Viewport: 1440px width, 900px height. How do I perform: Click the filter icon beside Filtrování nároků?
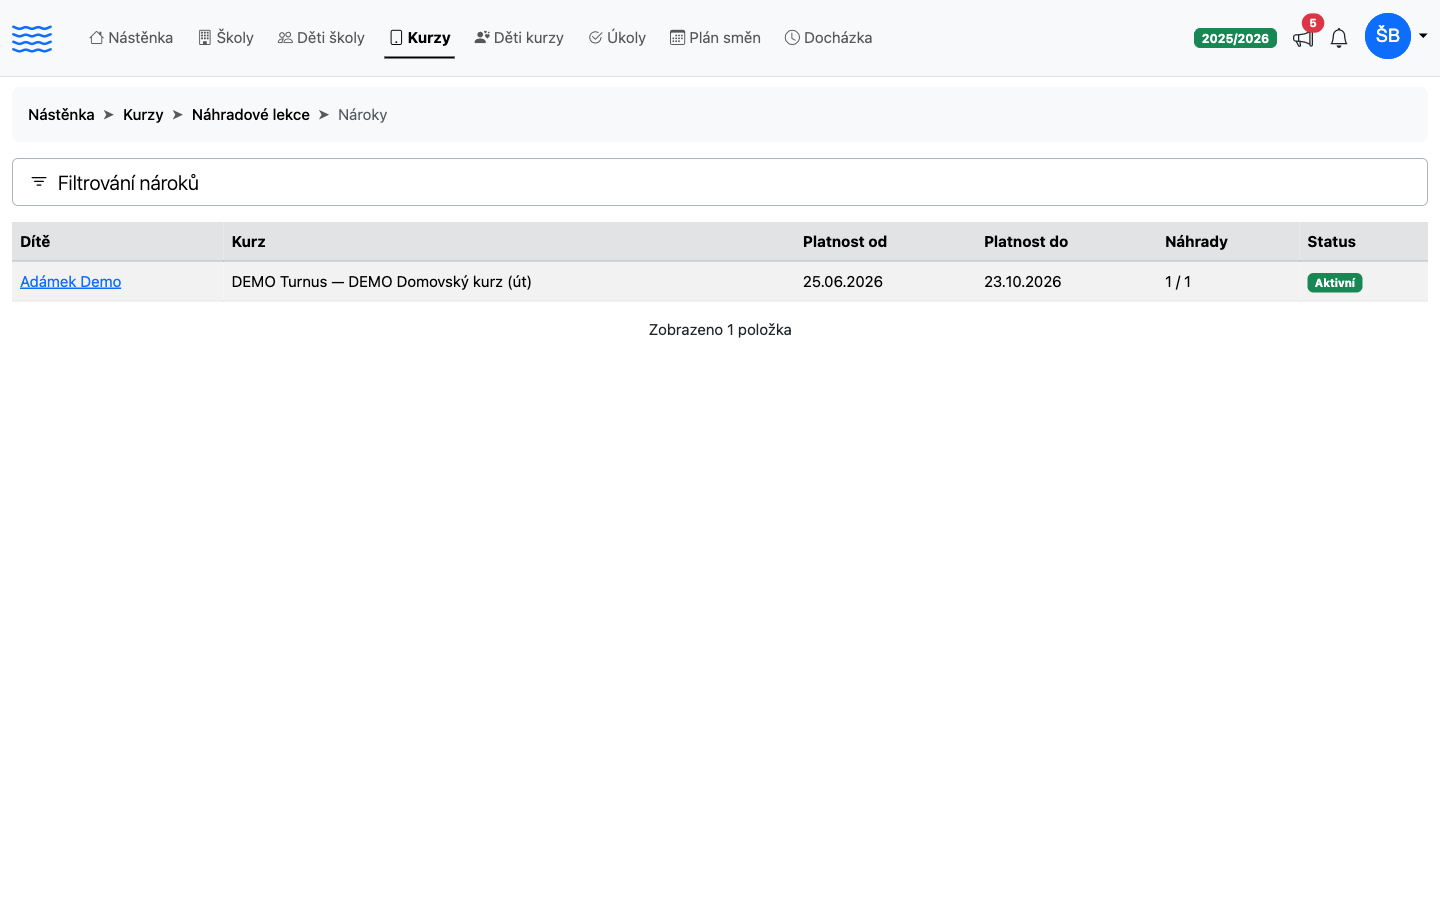[x=39, y=182]
